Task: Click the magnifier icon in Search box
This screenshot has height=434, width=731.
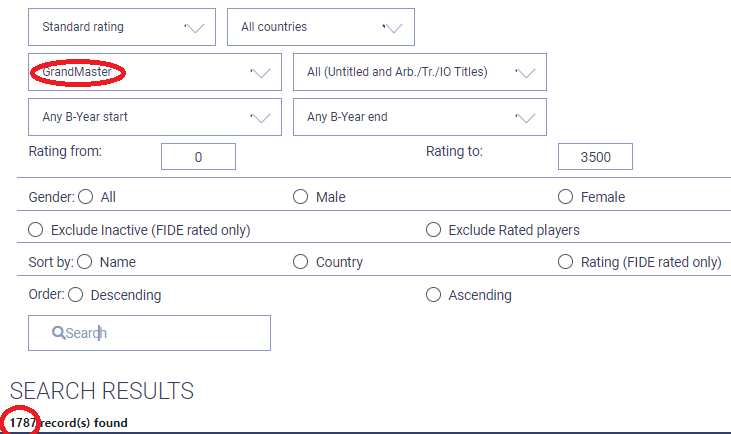Action: [59, 333]
